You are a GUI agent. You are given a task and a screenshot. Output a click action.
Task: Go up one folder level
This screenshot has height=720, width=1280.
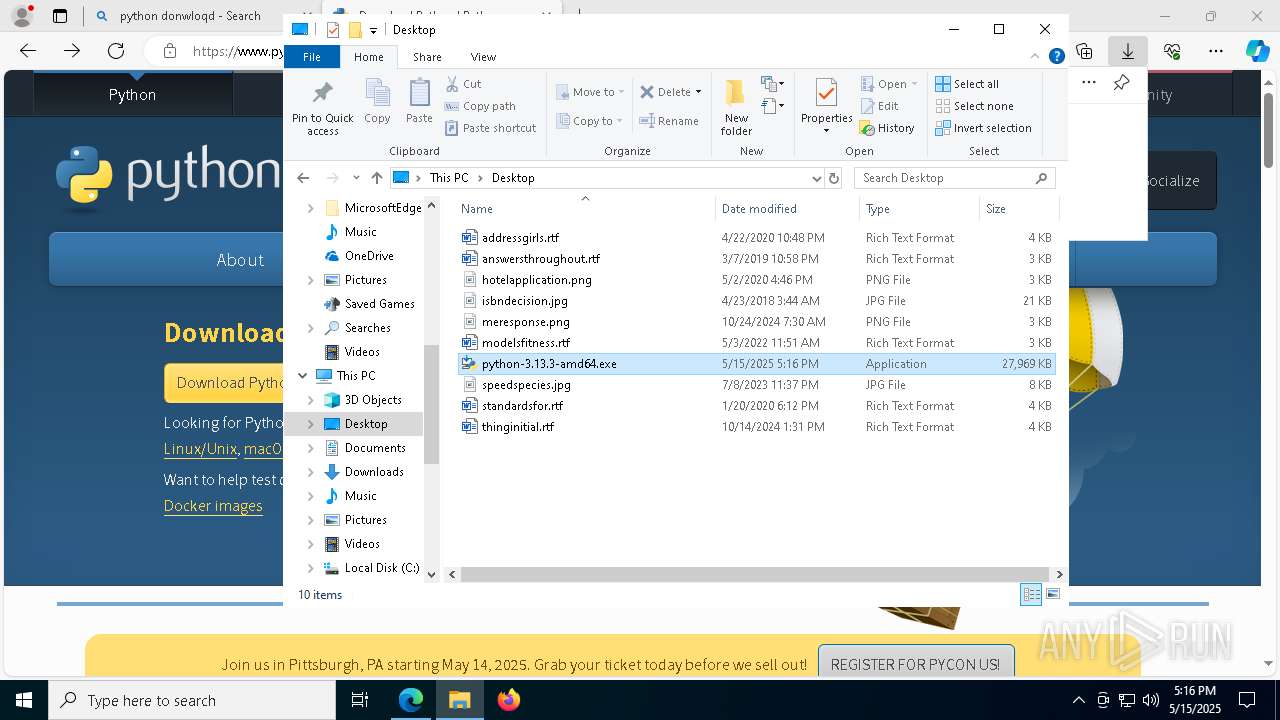pos(376,178)
